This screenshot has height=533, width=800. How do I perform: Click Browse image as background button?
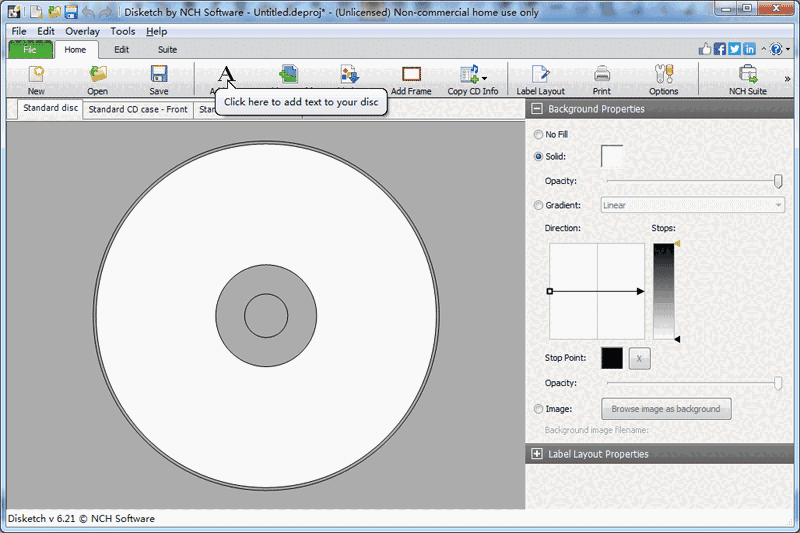coord(666,409)
